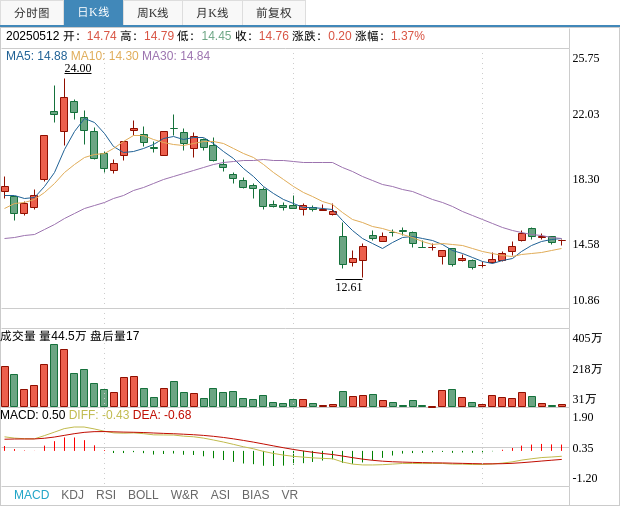The image size is (620, 506).
Task: Click the 前复权 adjustment option
Action: (x=274, y=13)
